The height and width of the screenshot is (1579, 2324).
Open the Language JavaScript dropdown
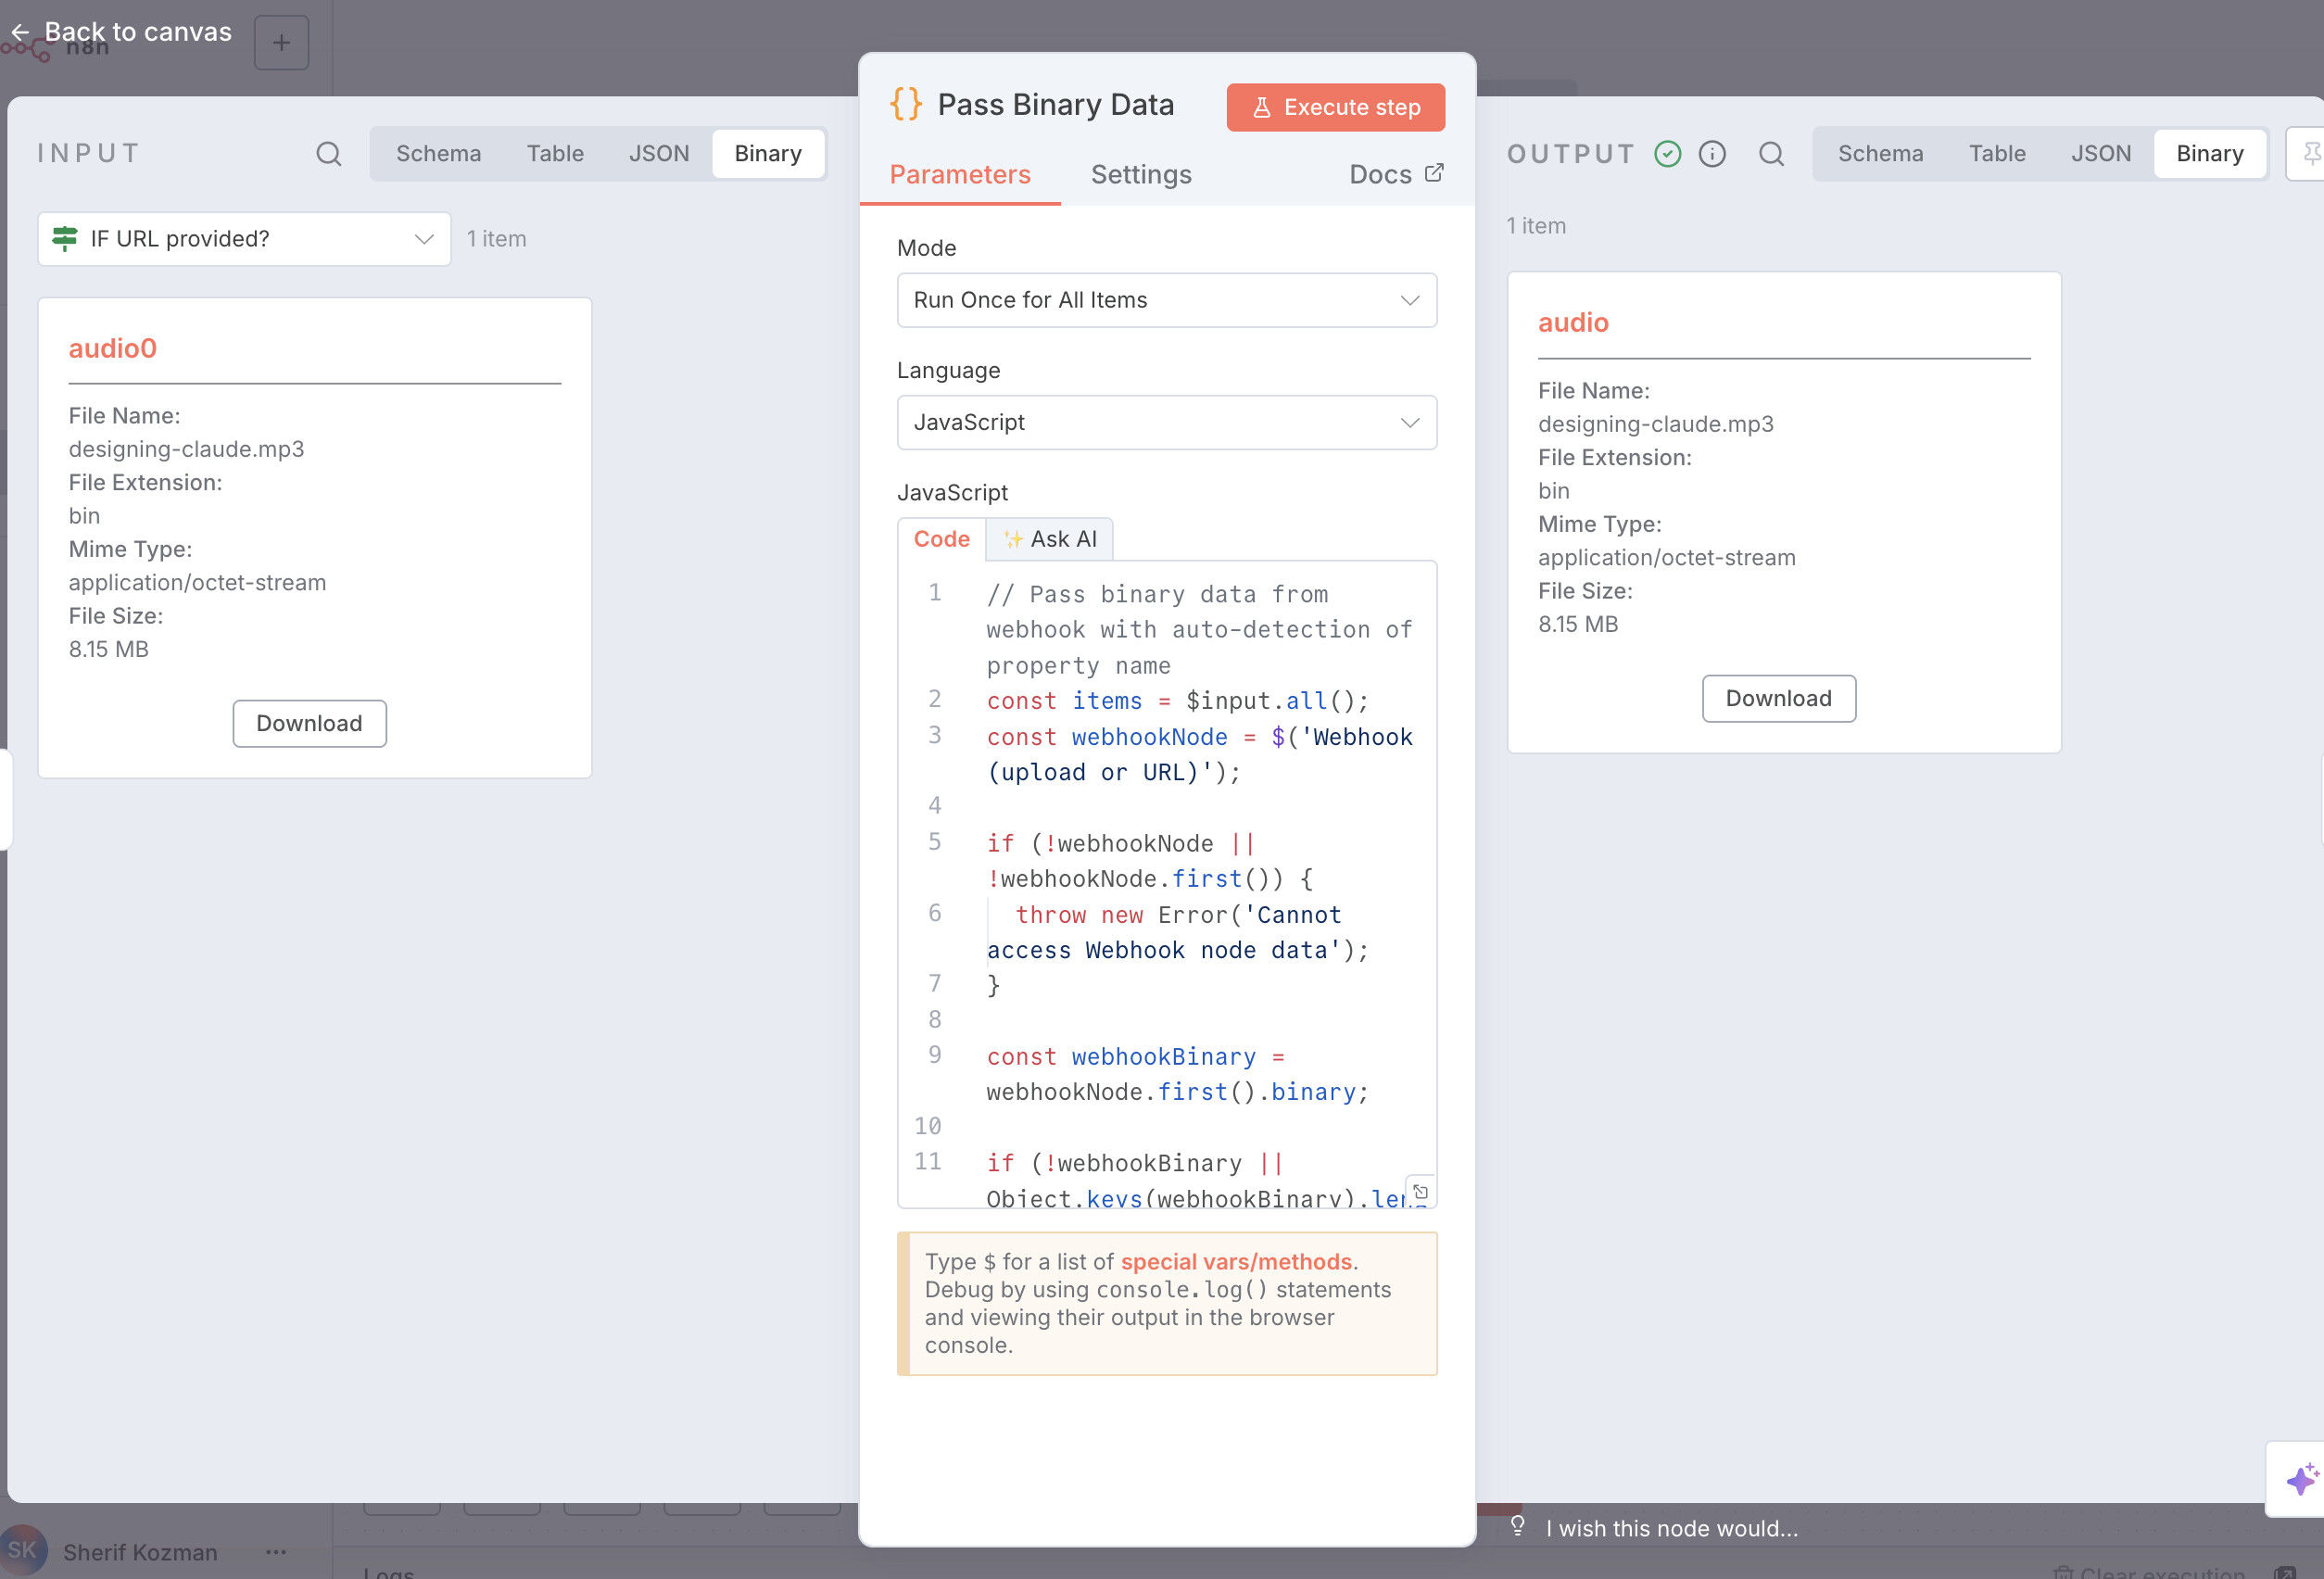(1166, 422)
